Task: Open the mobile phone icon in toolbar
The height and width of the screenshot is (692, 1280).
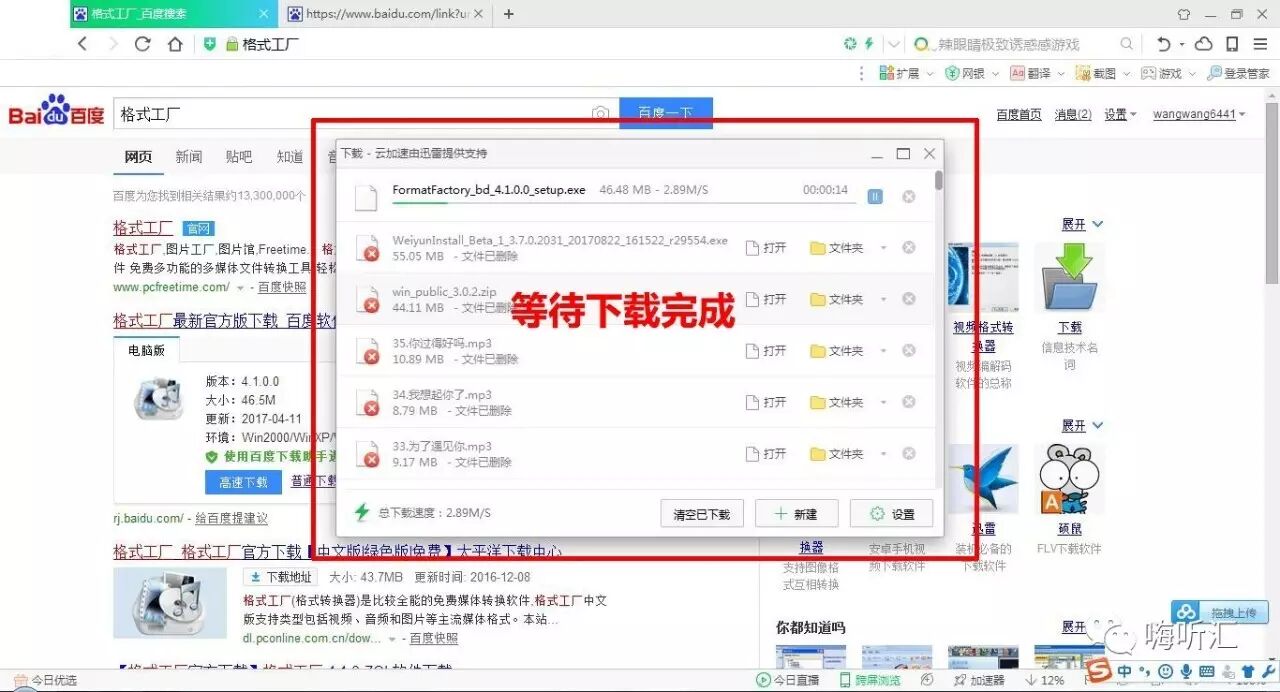Action: 1232,44
